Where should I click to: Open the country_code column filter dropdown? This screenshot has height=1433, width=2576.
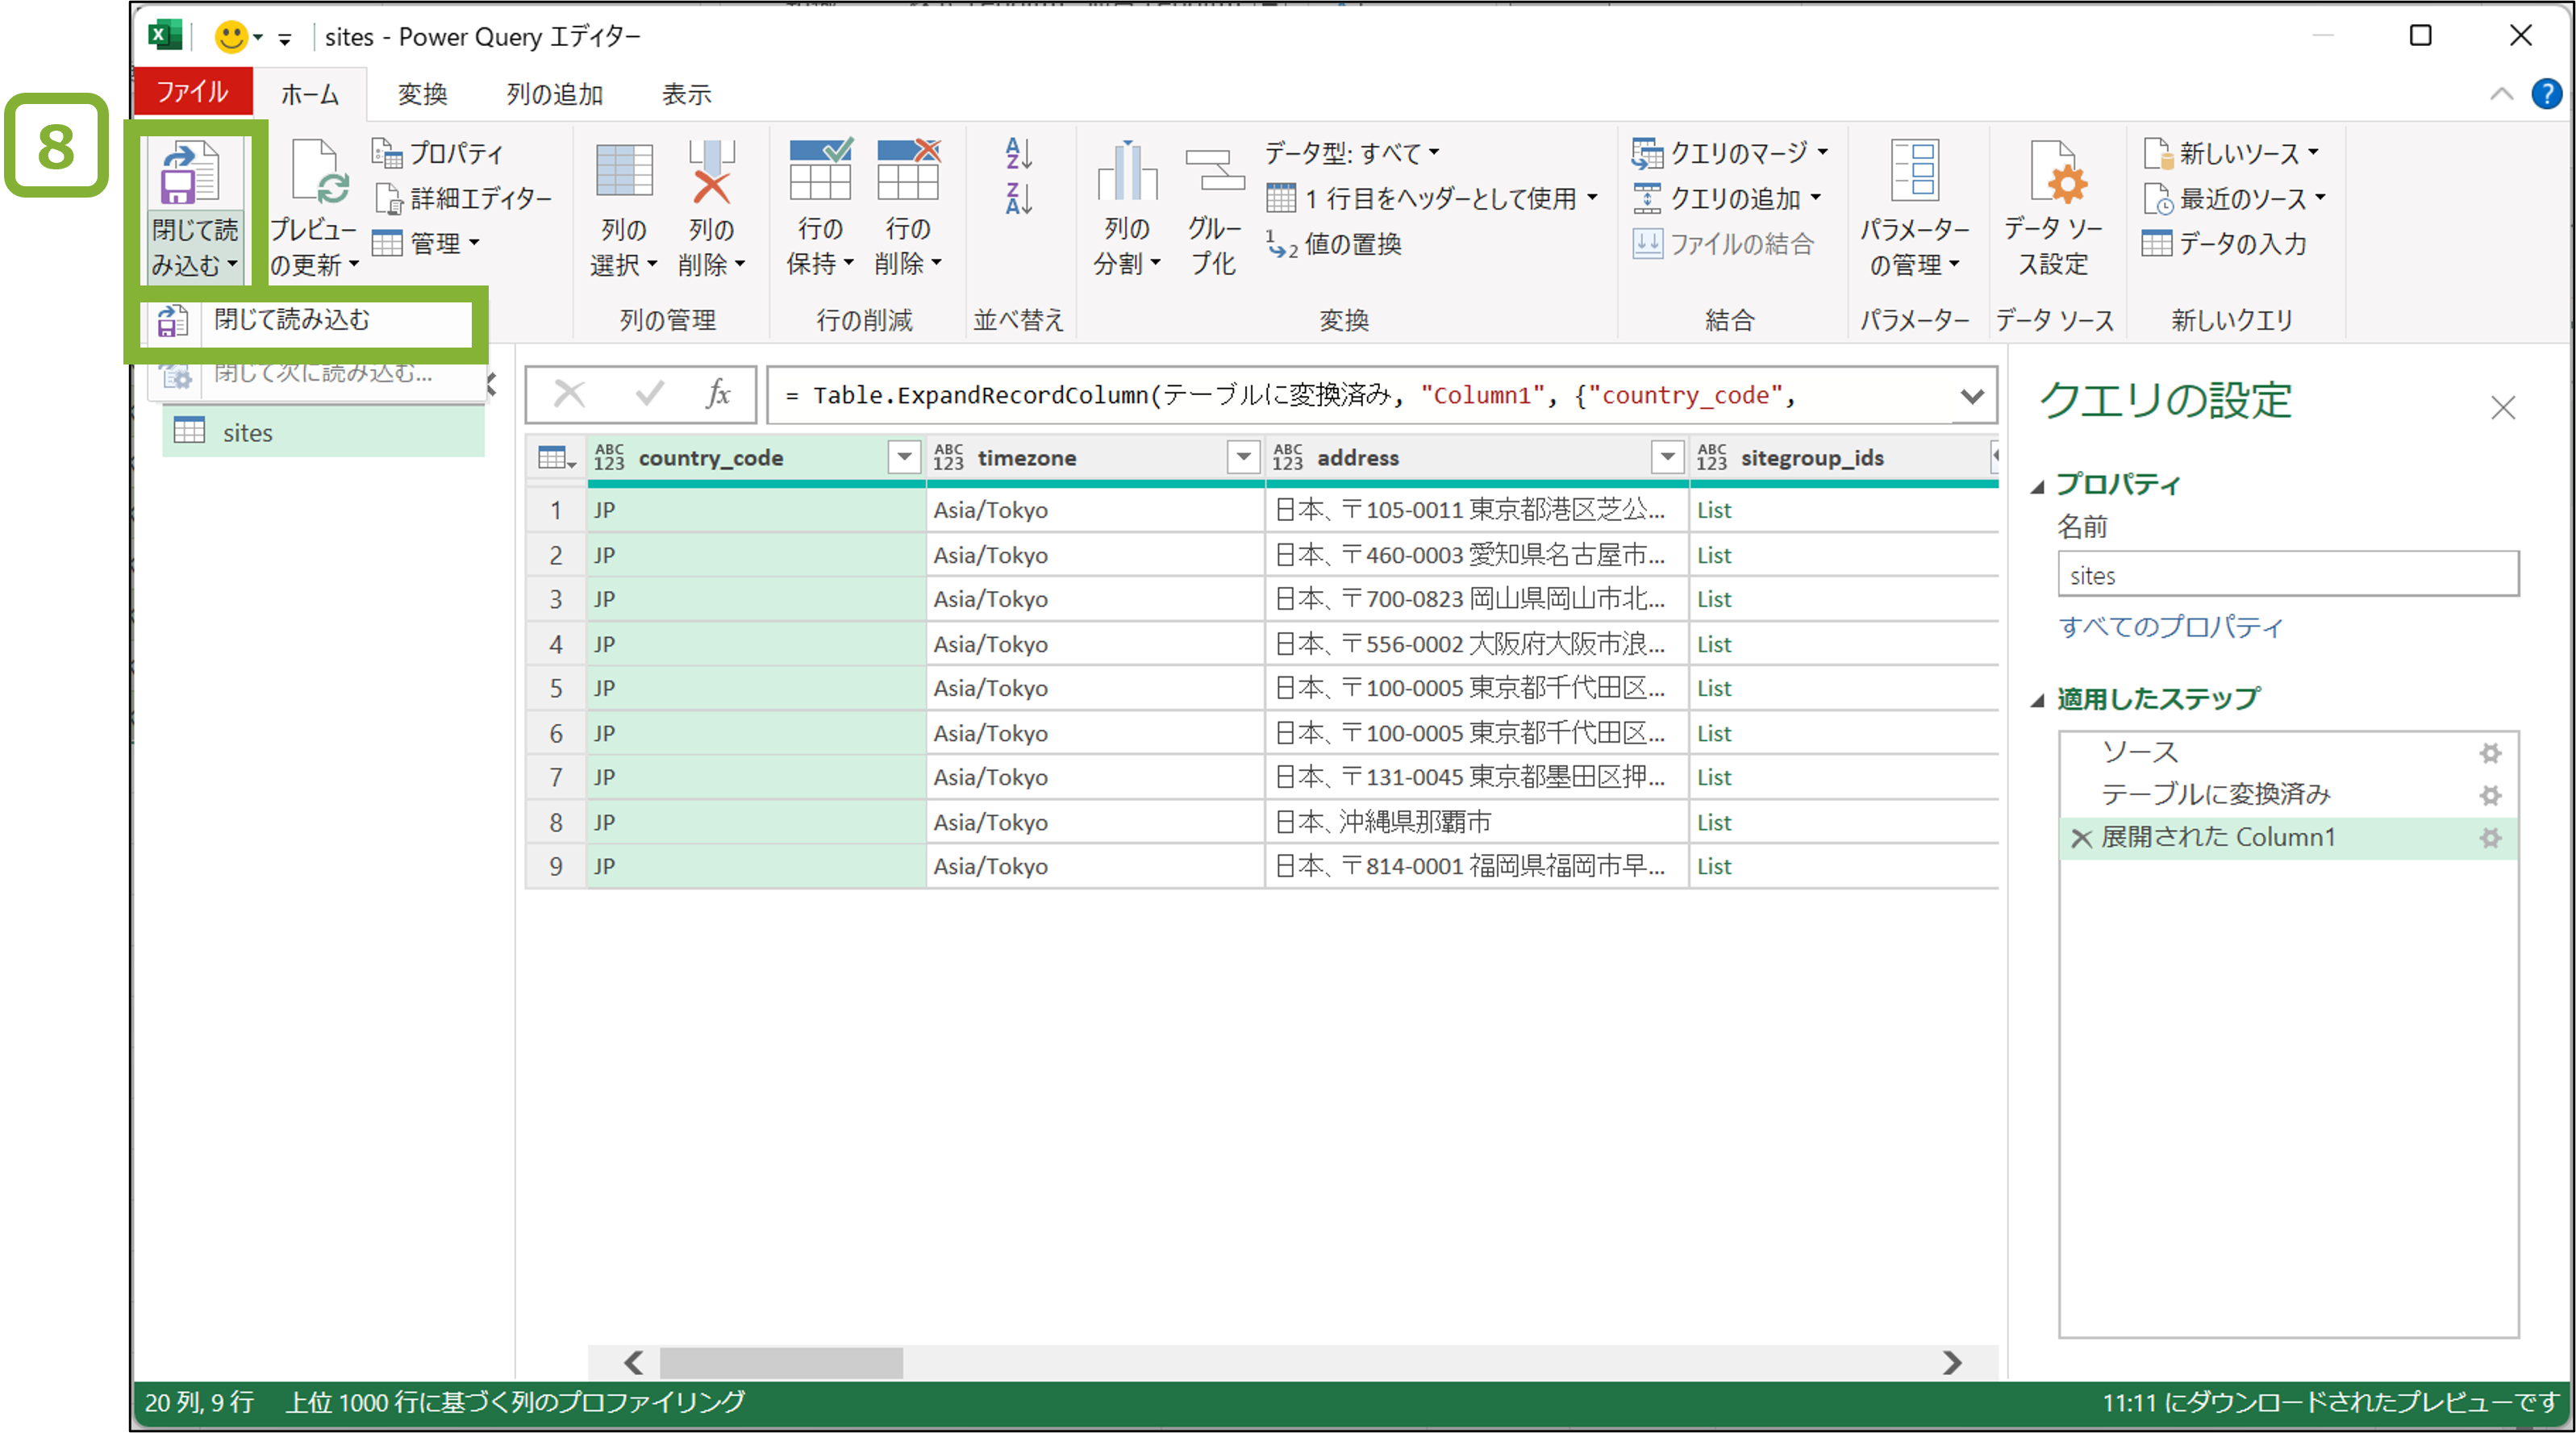click(903, 457)
